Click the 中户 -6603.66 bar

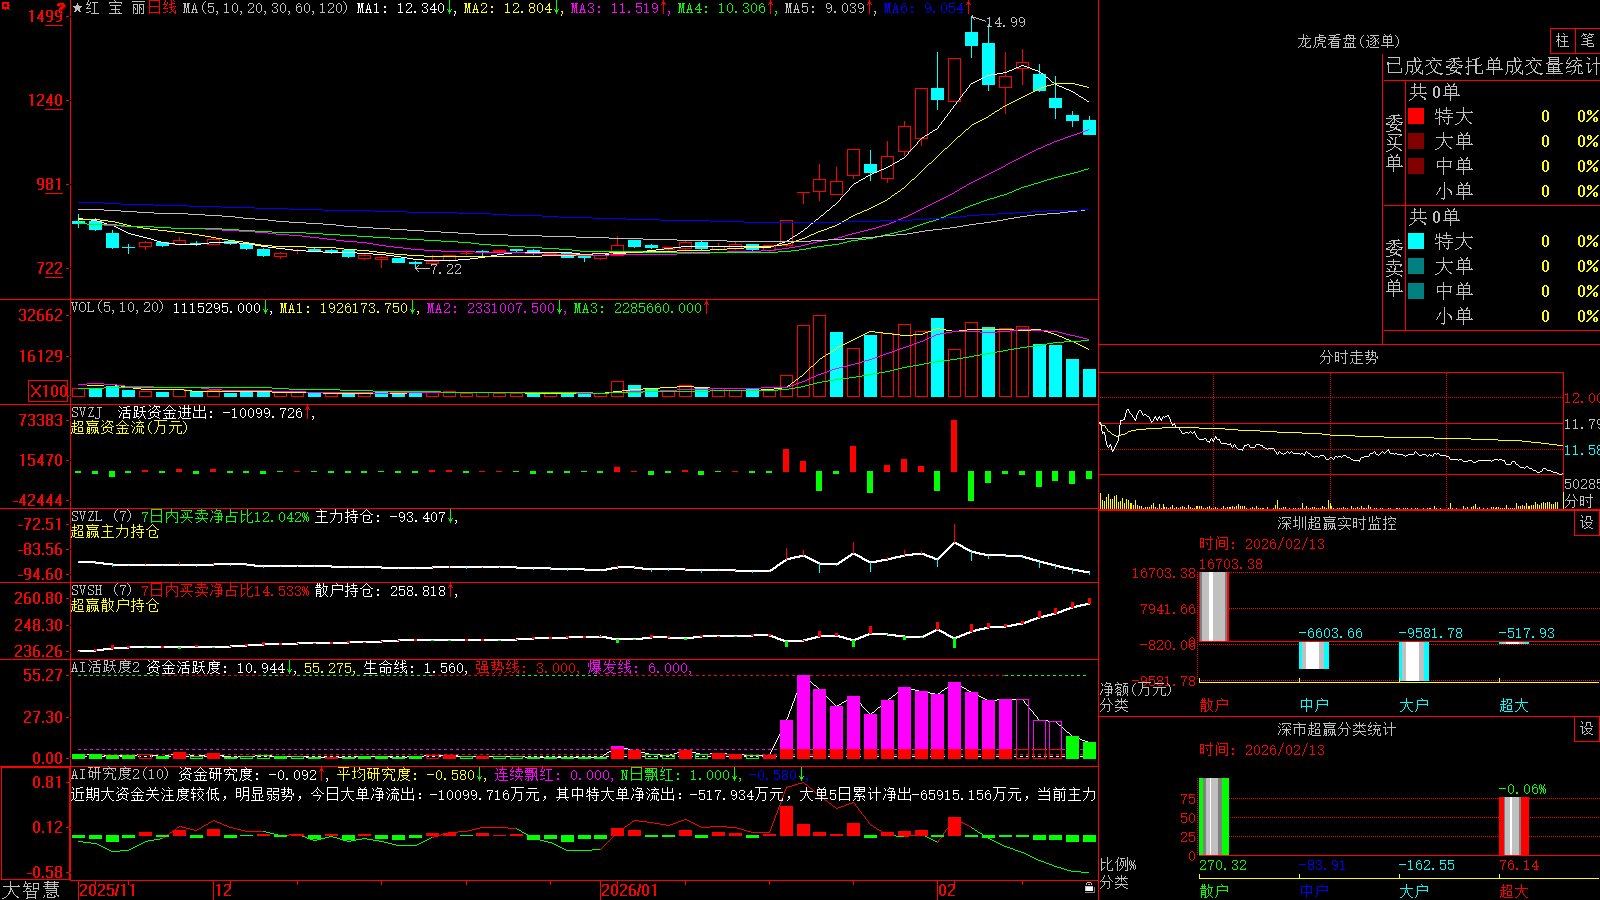click(1313, 655)
